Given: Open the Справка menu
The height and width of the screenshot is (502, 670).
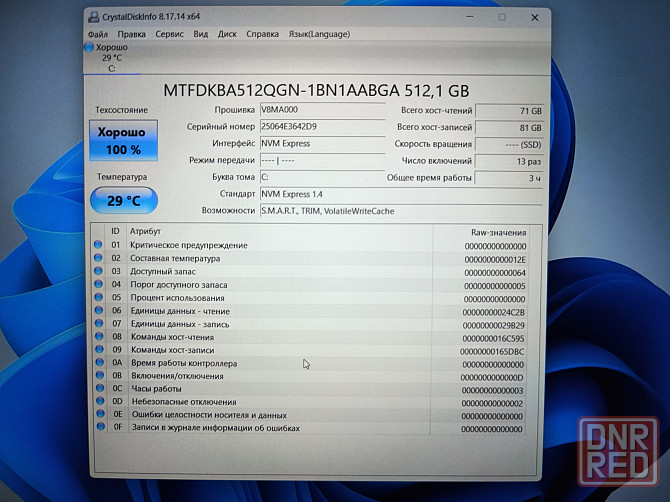Looking at the screenshot, I should 262,33.
